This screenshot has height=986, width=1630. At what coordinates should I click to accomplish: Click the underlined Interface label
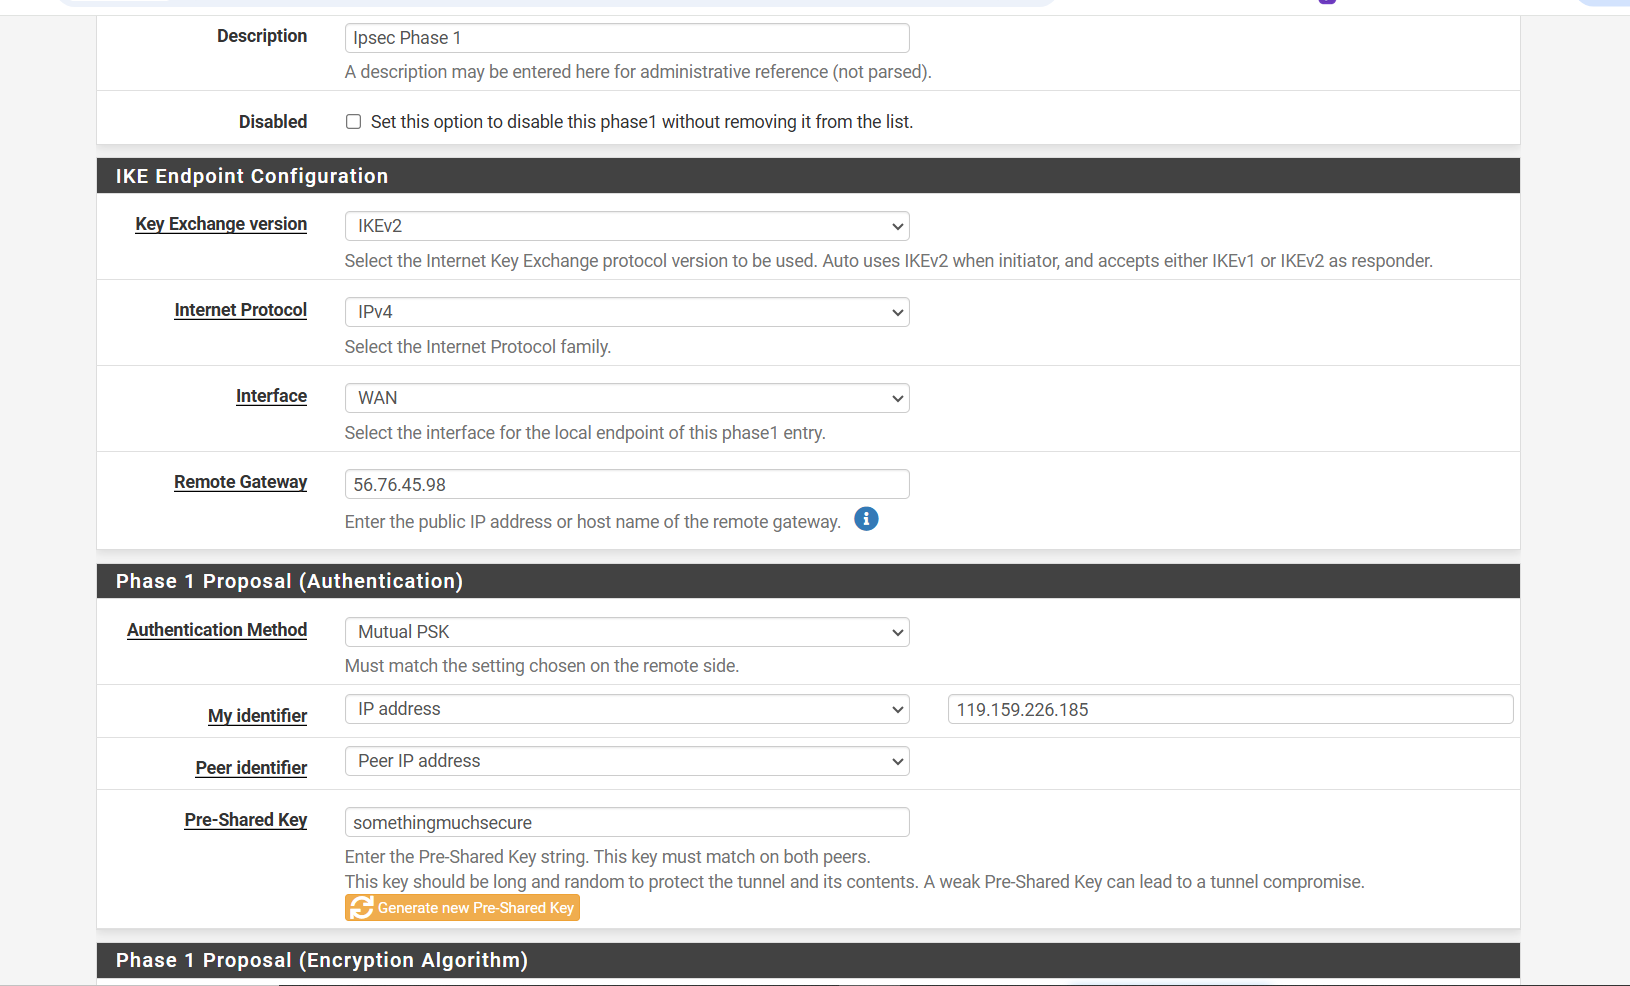(x=271, y=396)
